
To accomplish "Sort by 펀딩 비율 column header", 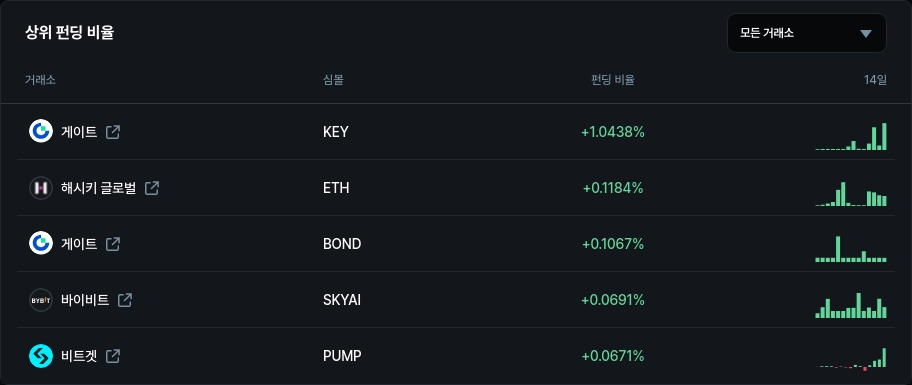I will point(612,80).
